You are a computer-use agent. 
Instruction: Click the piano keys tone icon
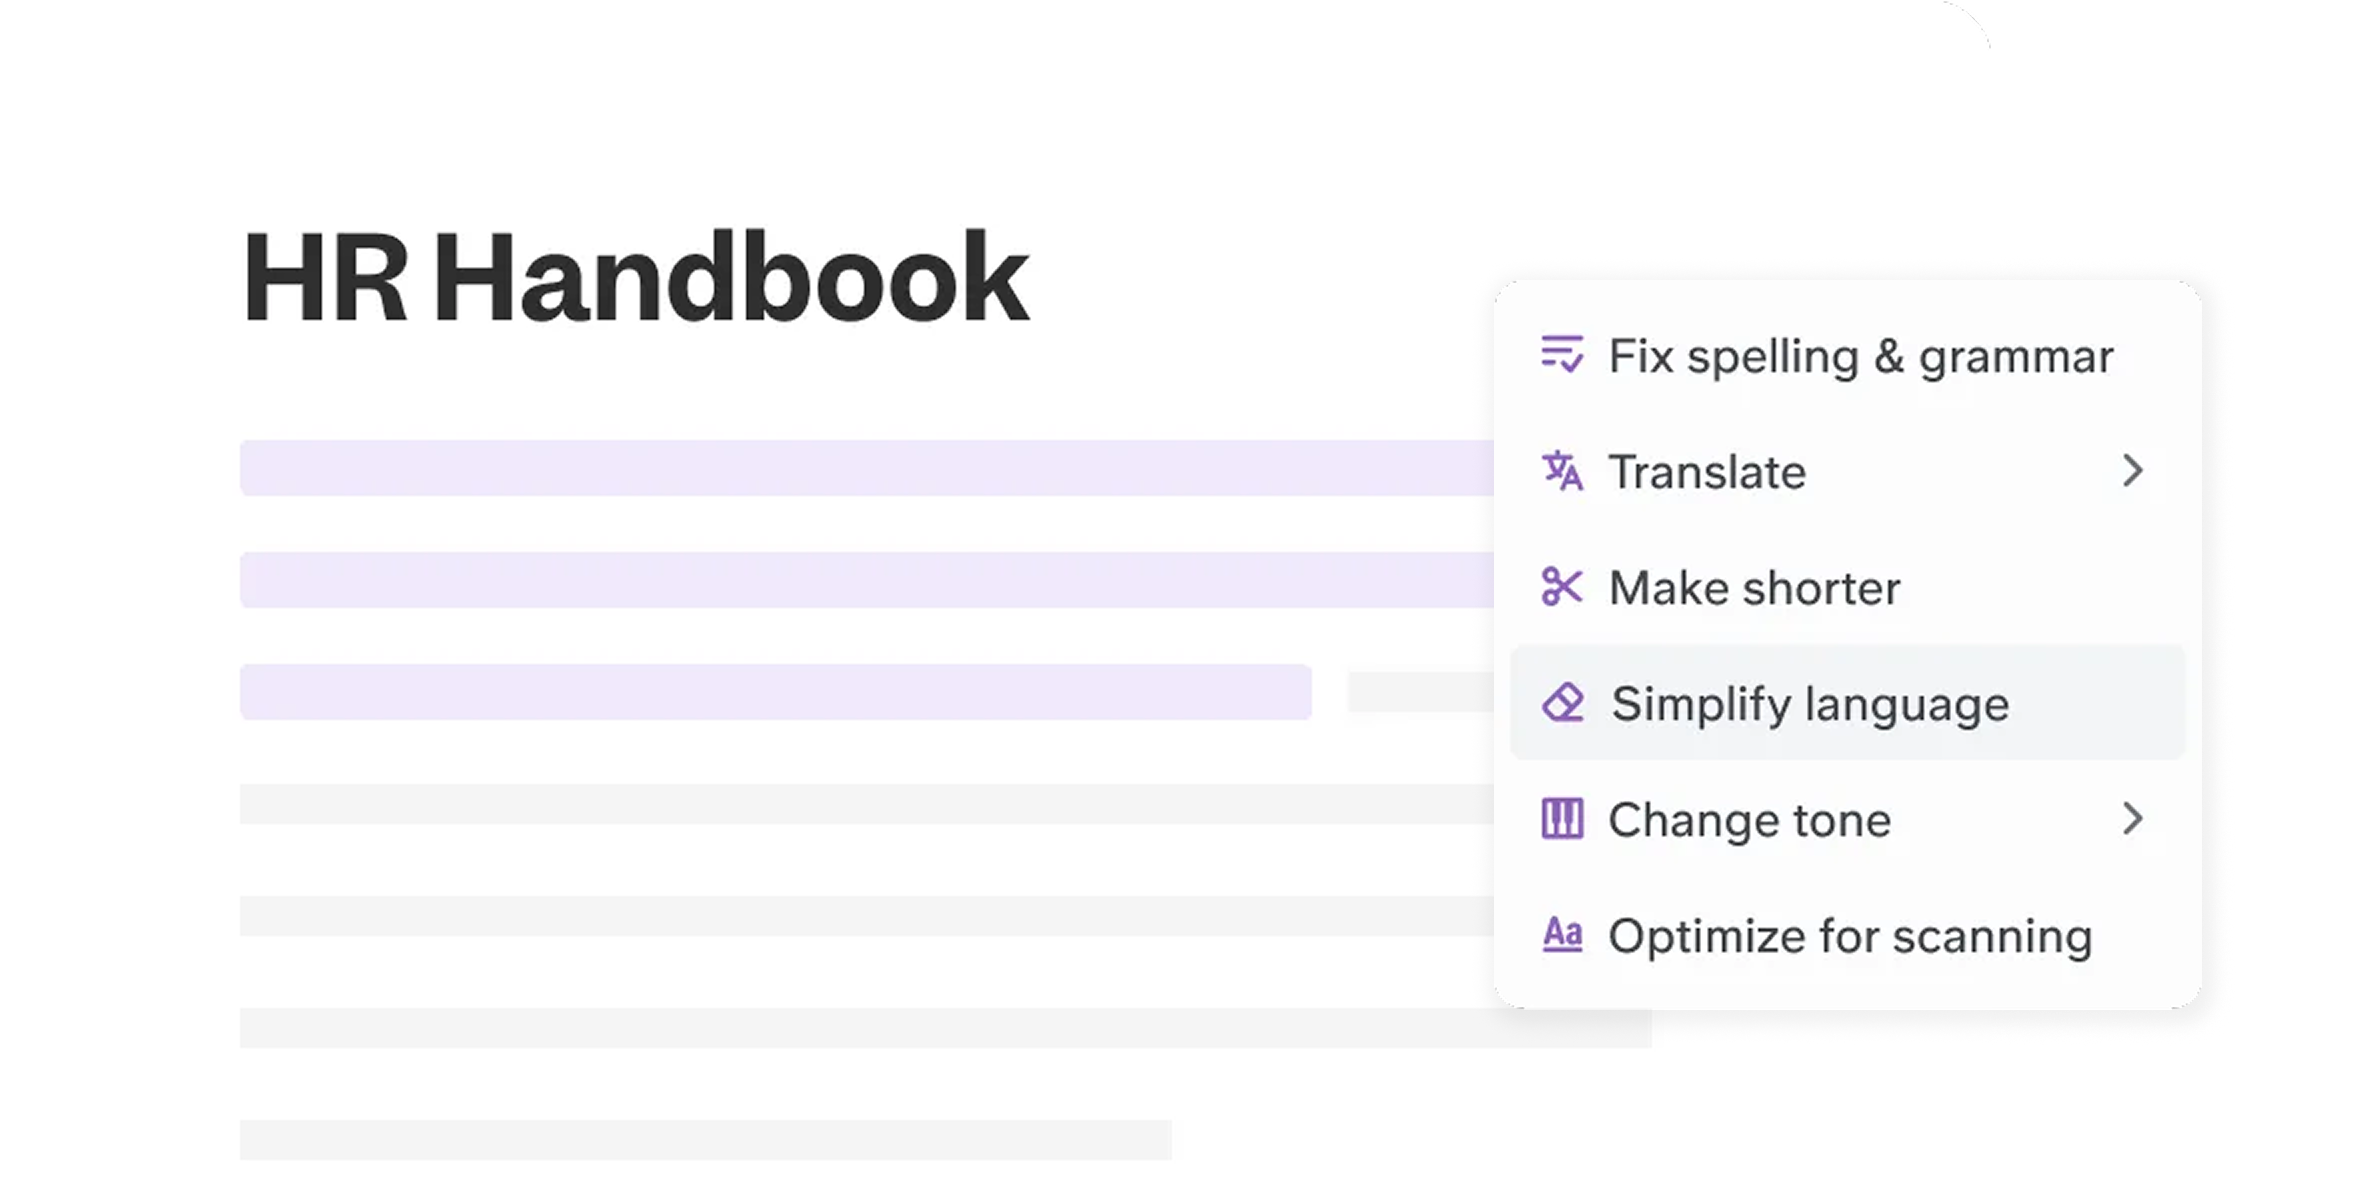click(x=1562, y=819)
